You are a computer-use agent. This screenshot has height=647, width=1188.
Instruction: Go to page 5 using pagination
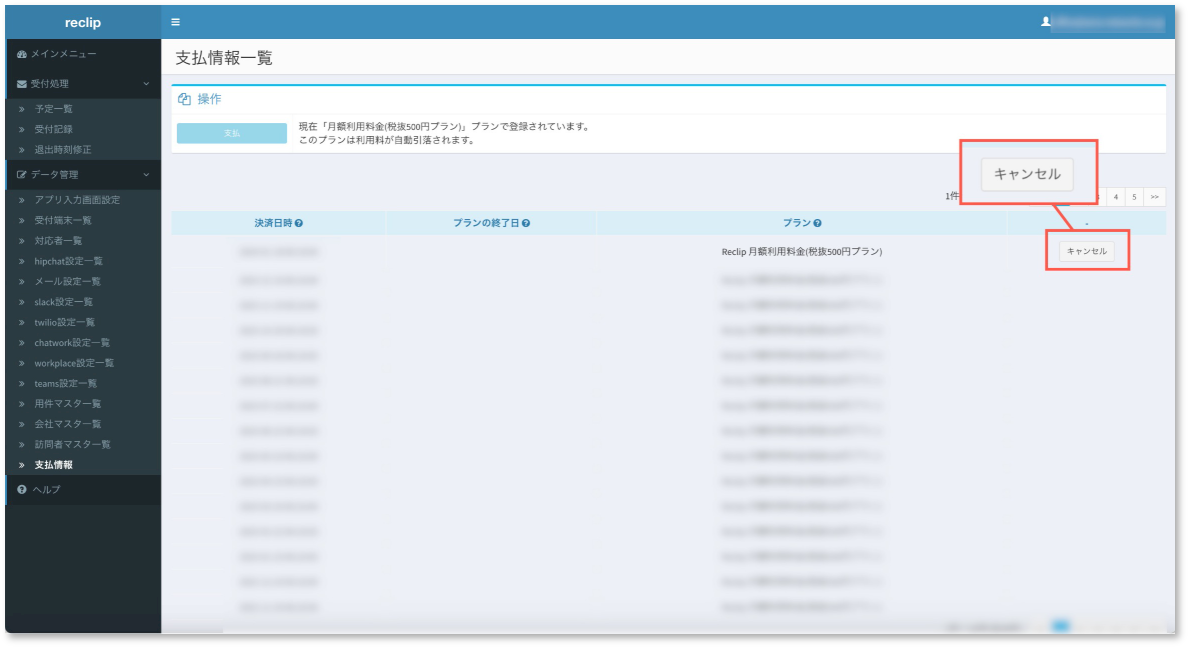point(1134,197)
